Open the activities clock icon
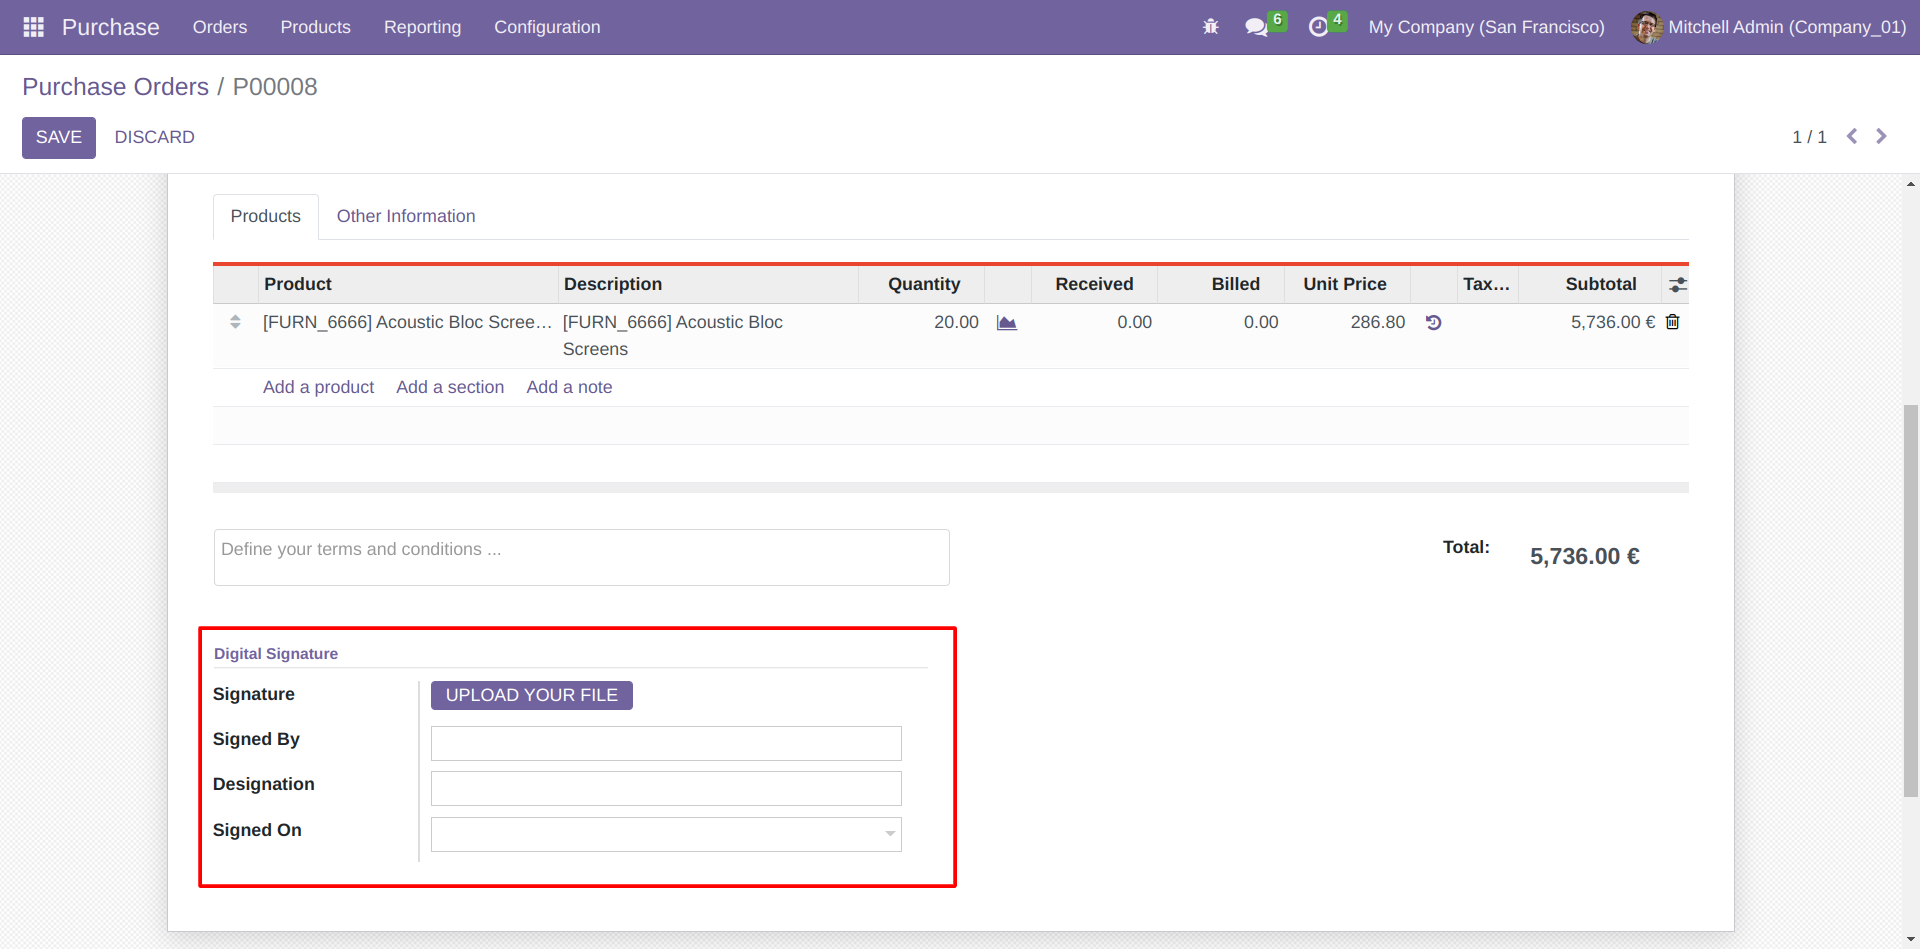 pyautogui.click(x=1319, y=27)
